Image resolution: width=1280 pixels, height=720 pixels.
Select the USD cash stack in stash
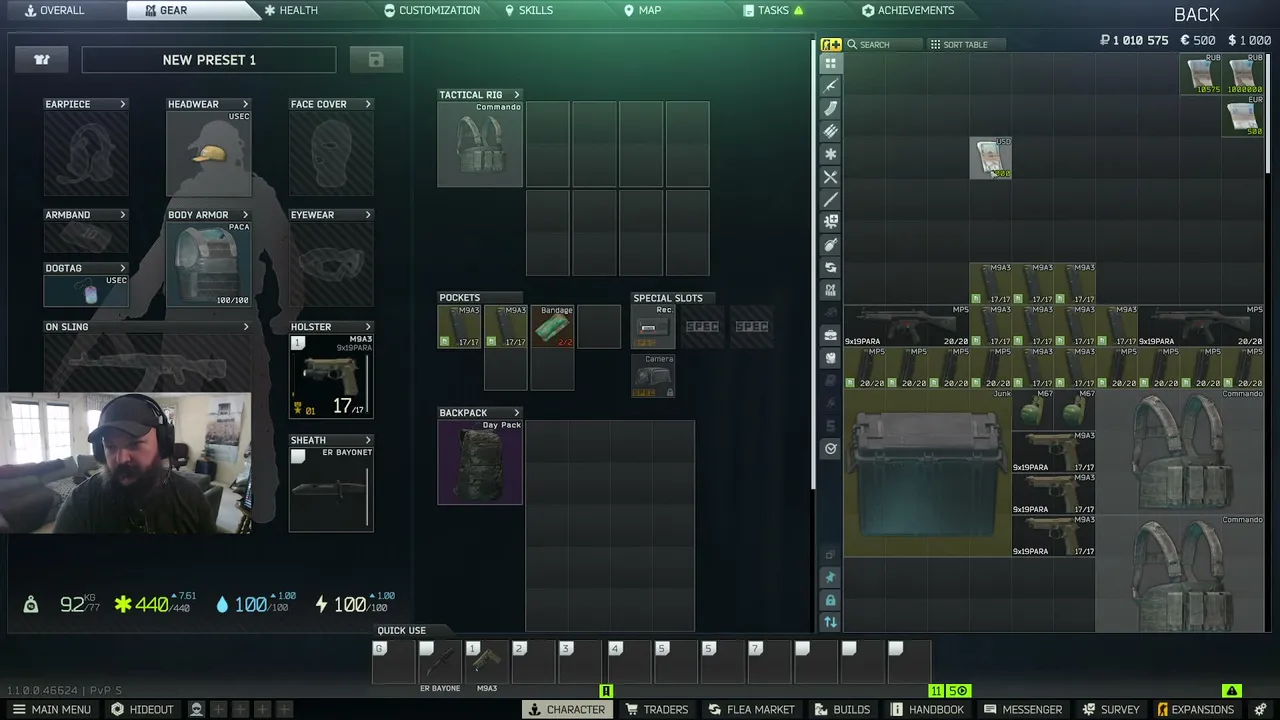pos(991,158)
